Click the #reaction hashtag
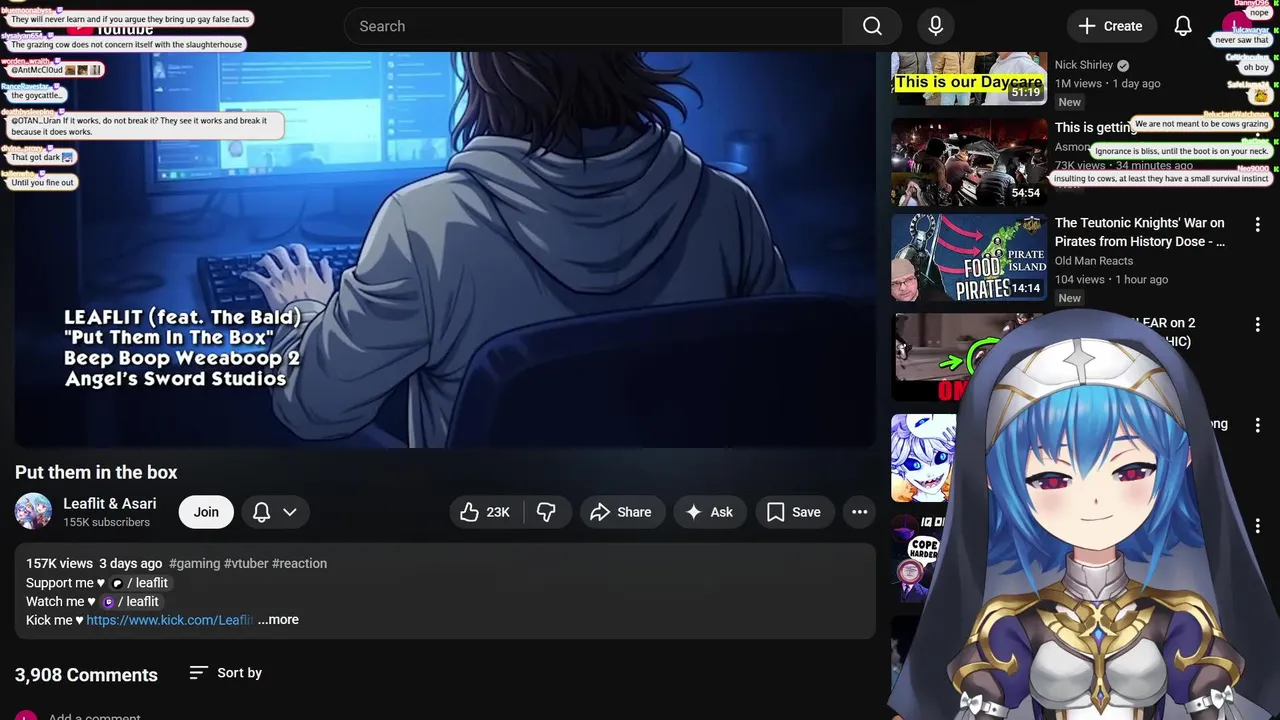Viewport: 1280px width, 720px height. coord(299,563)
